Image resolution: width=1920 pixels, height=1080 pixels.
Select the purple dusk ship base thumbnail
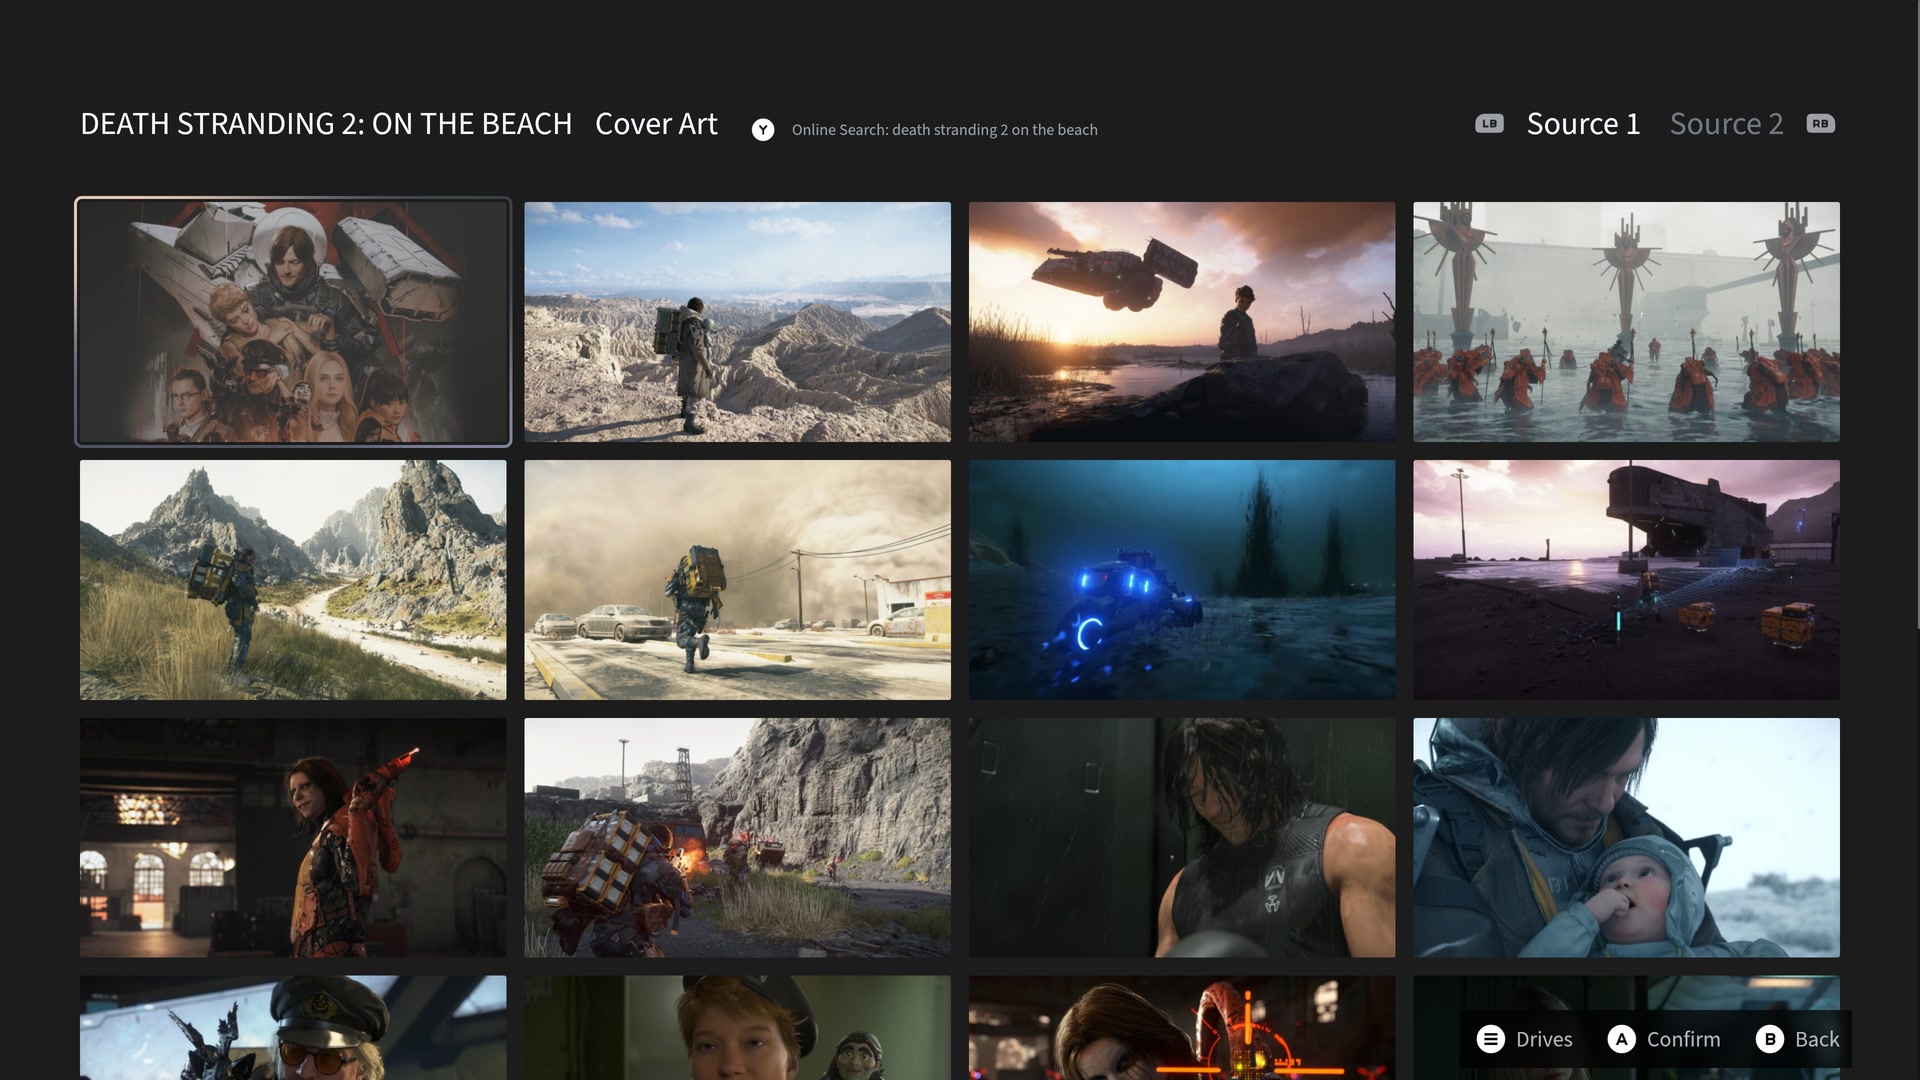click(x=1626, y=580)
